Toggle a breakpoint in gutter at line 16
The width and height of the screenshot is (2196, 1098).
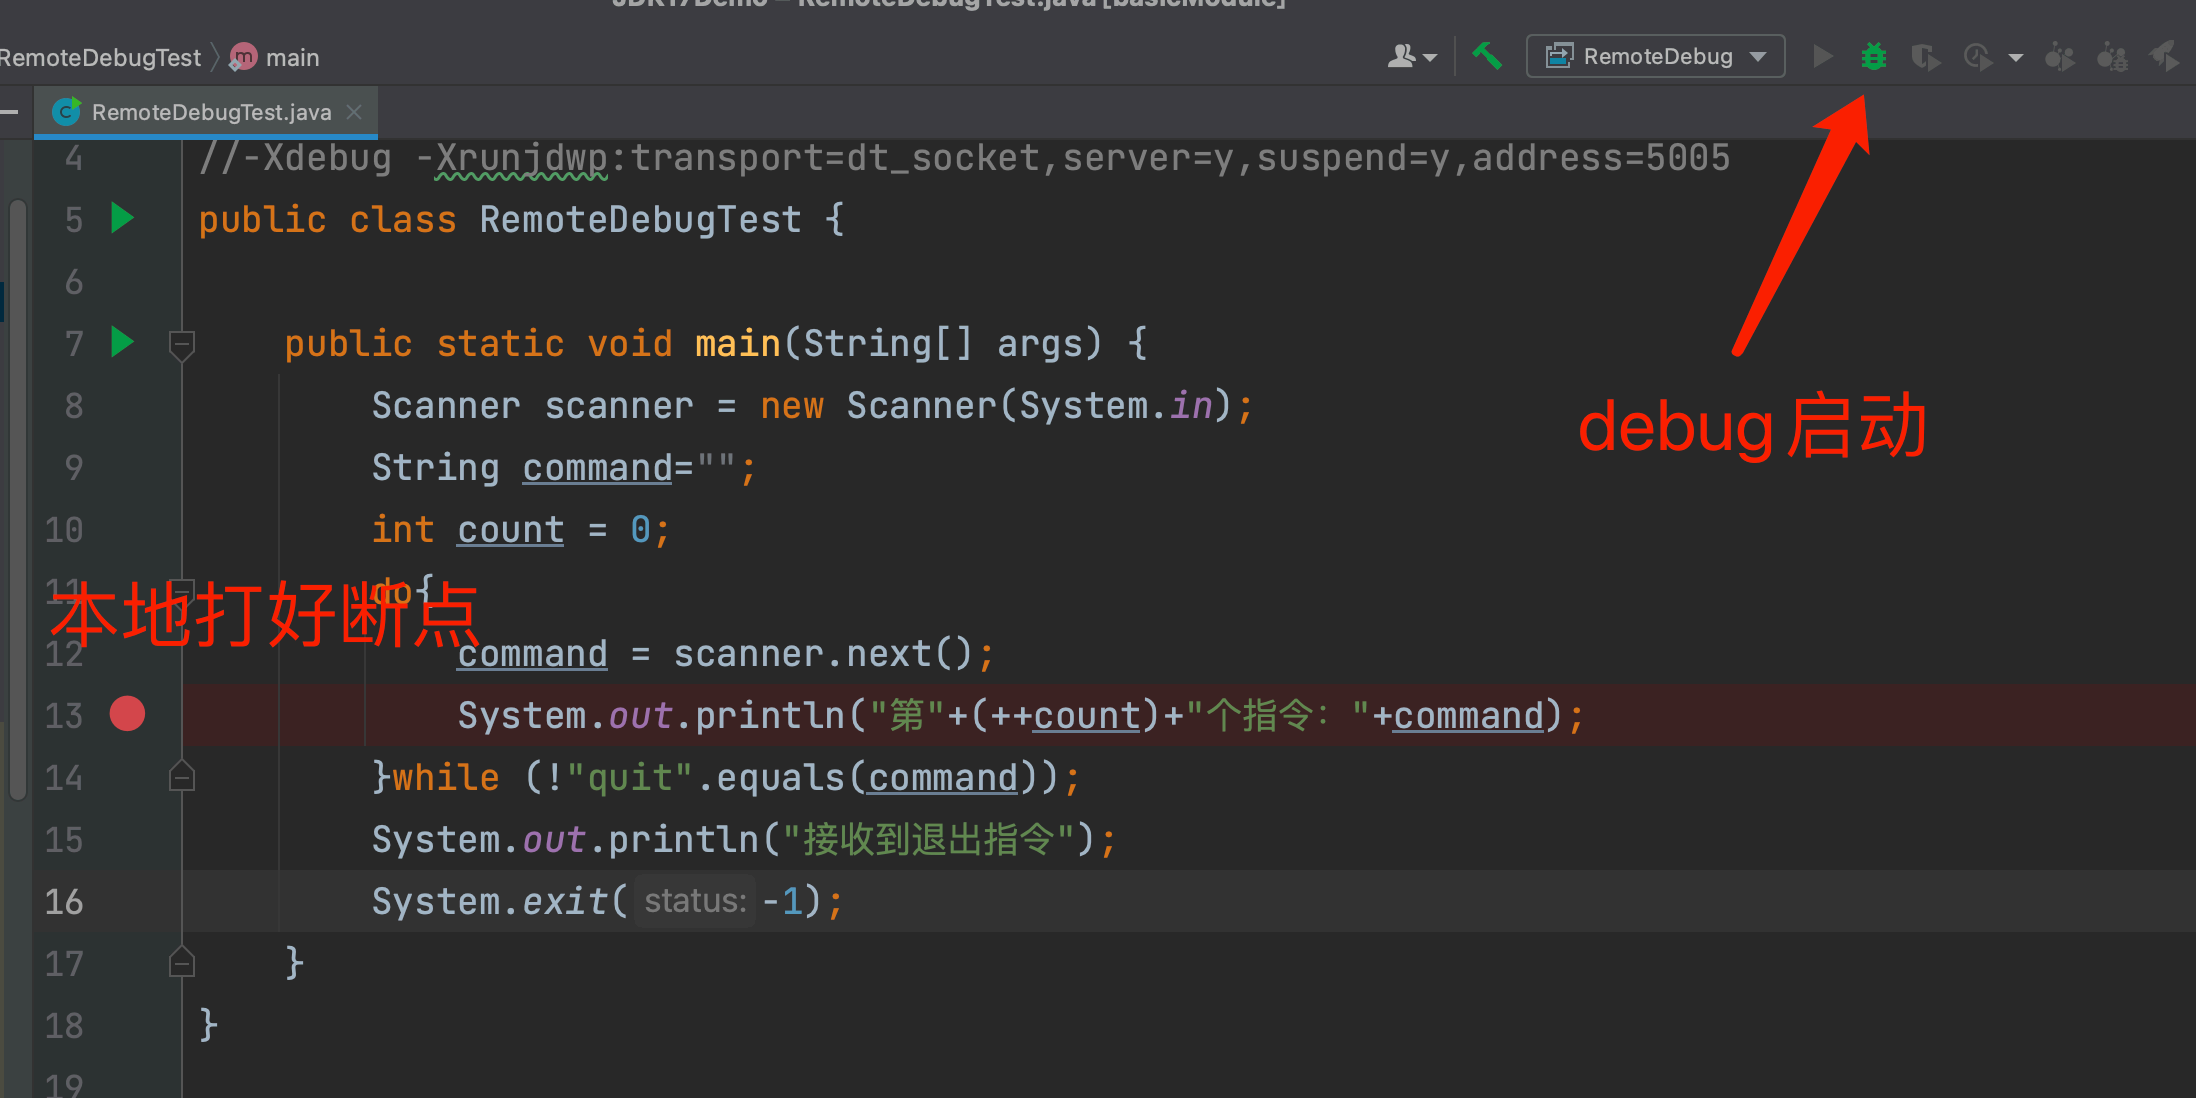coord(127,901)
